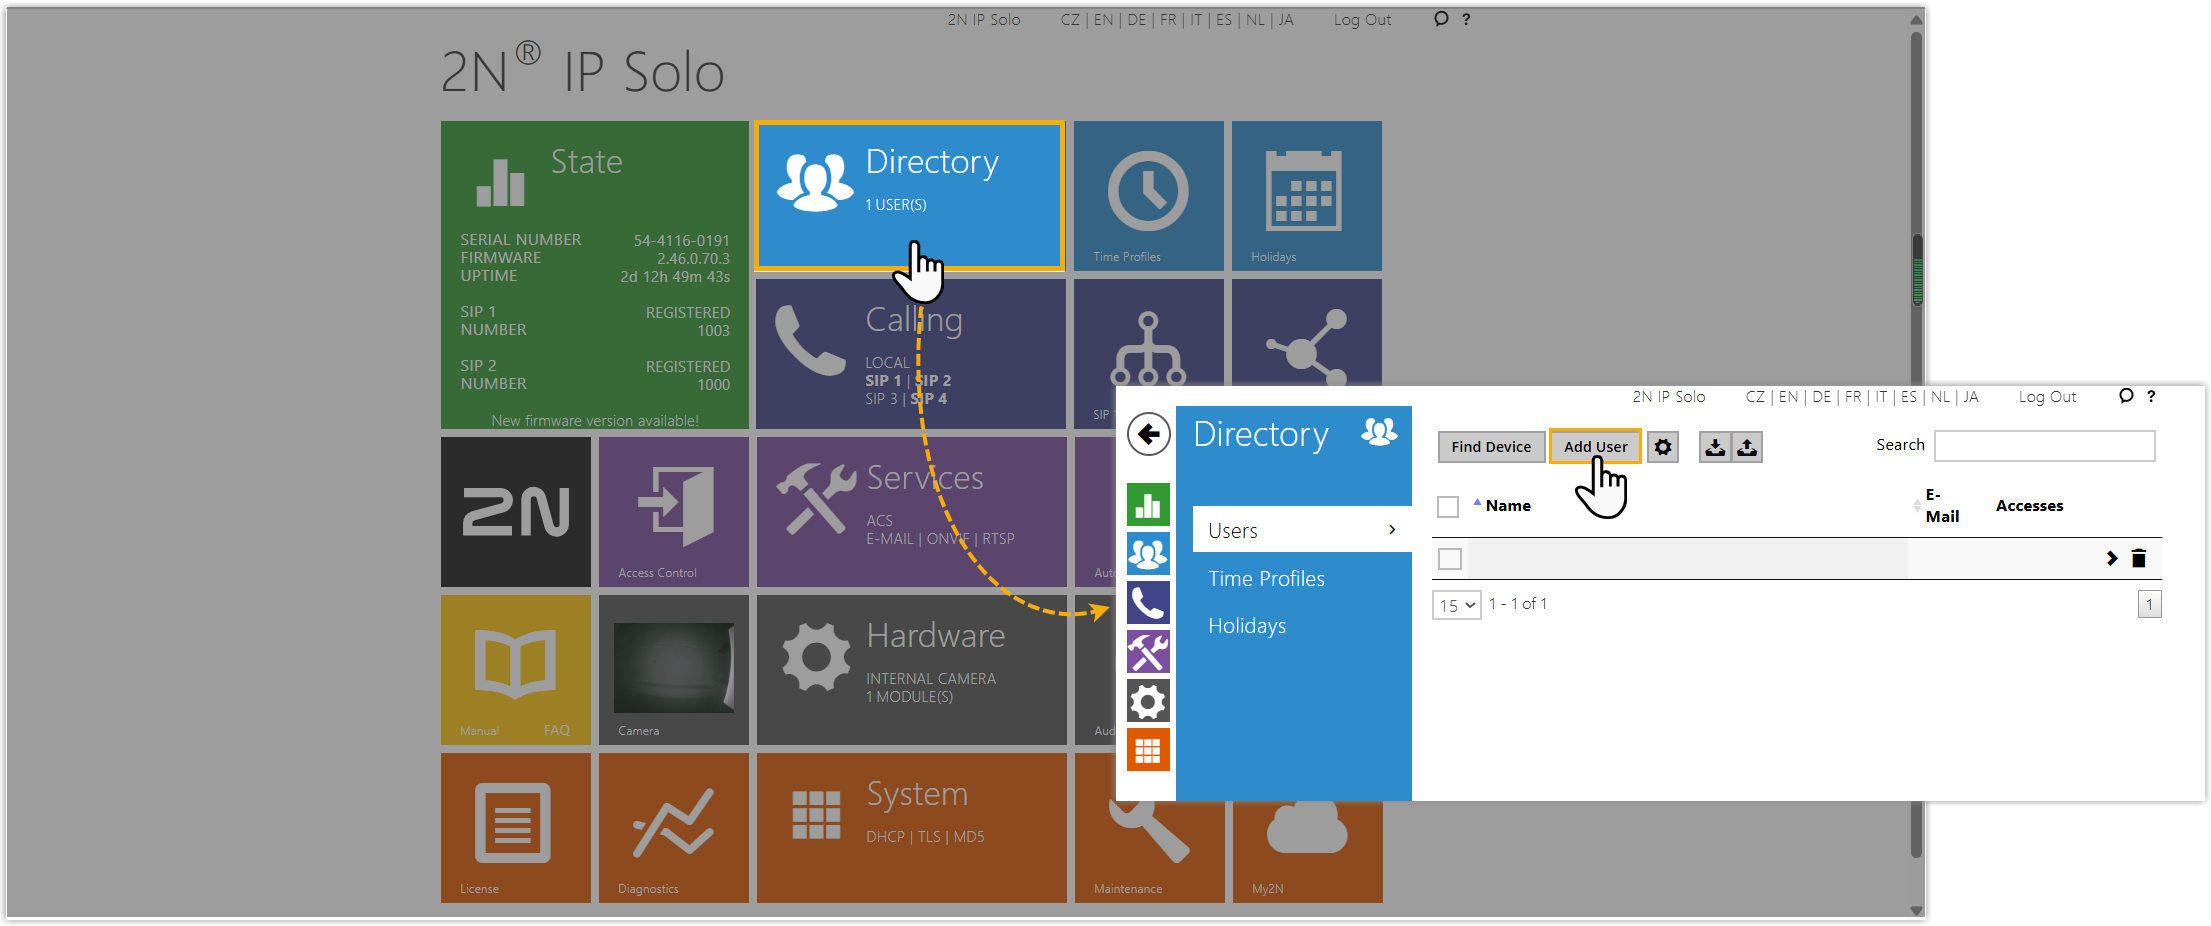Open the rows-per-page dropdown showing 15
This screenshot has height=926, width=2211.
coord(1456,605)
